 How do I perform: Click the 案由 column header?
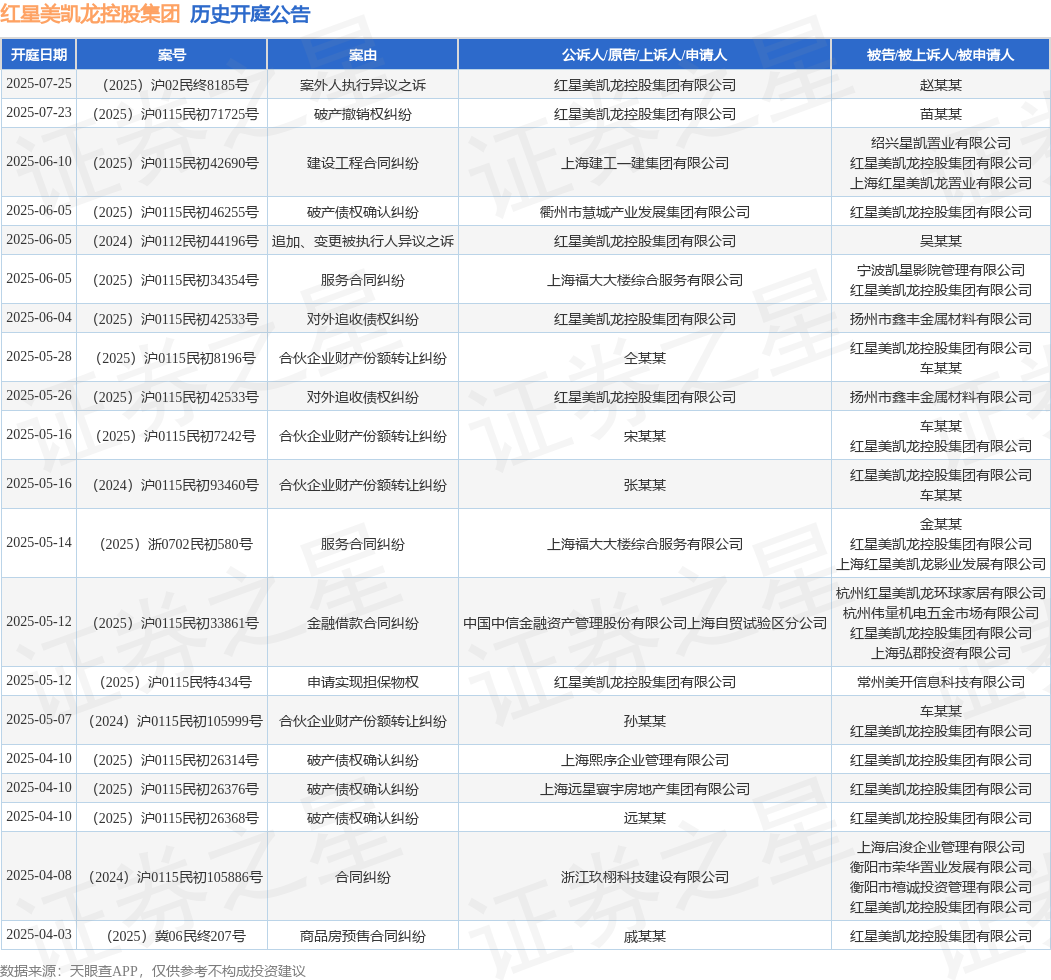point(363,55)
